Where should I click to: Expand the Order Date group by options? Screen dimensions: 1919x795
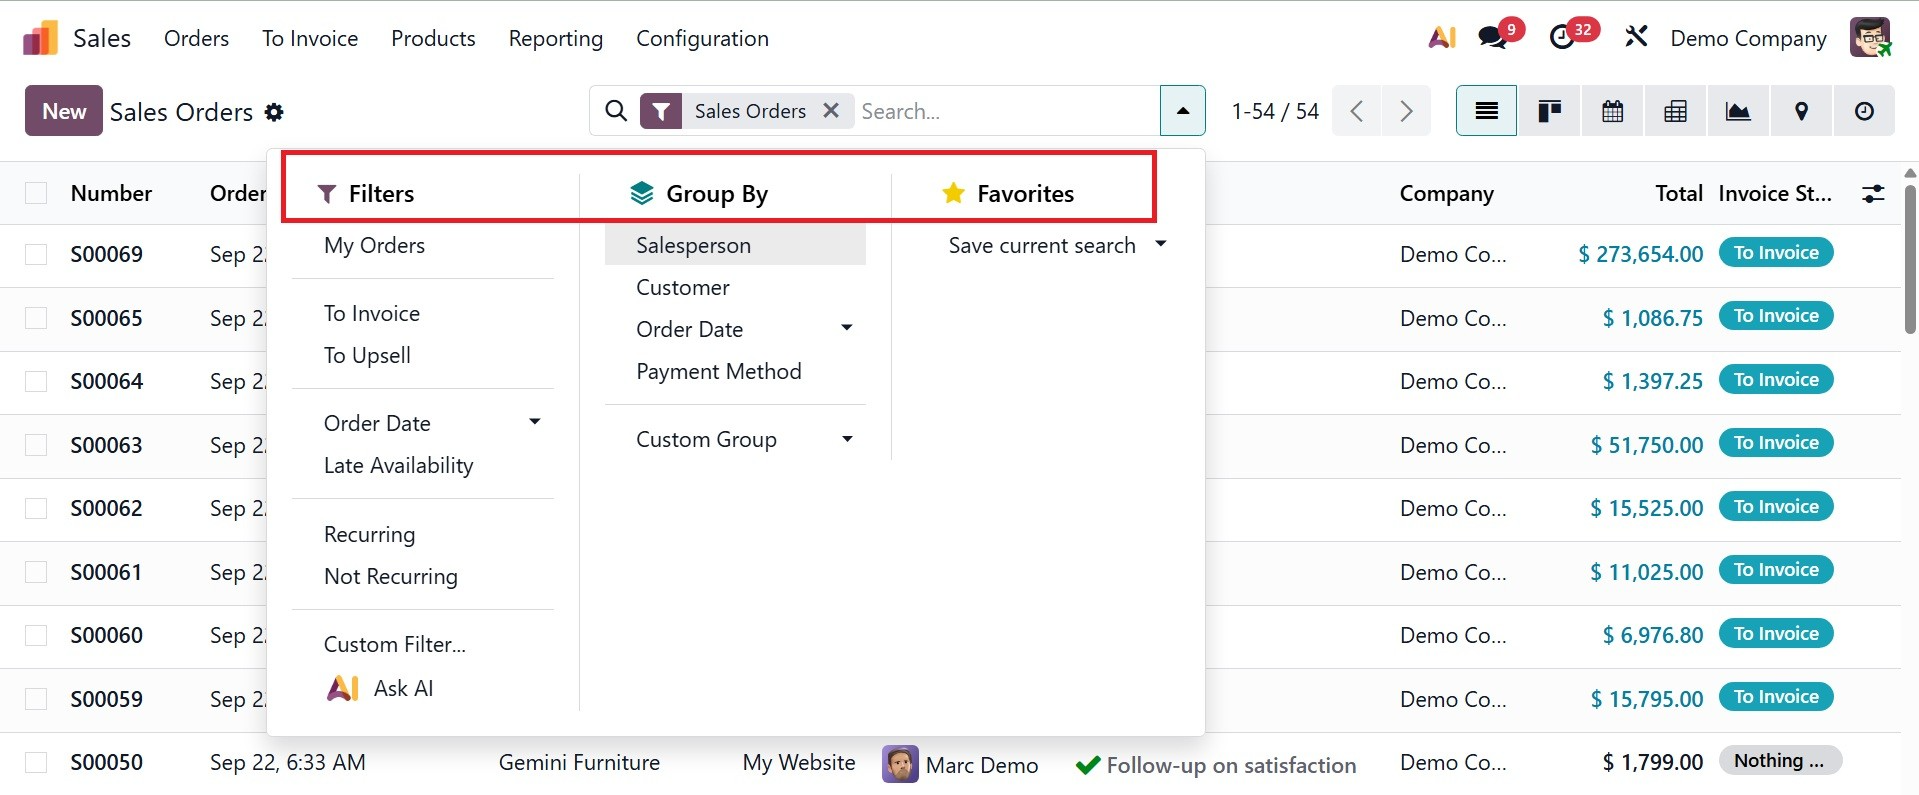tap(847, 328)
